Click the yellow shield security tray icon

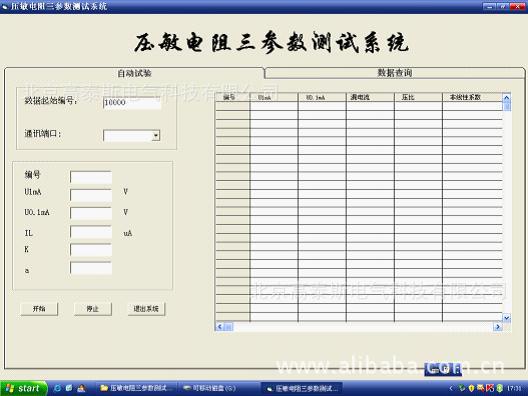click(x=471, y=389)
